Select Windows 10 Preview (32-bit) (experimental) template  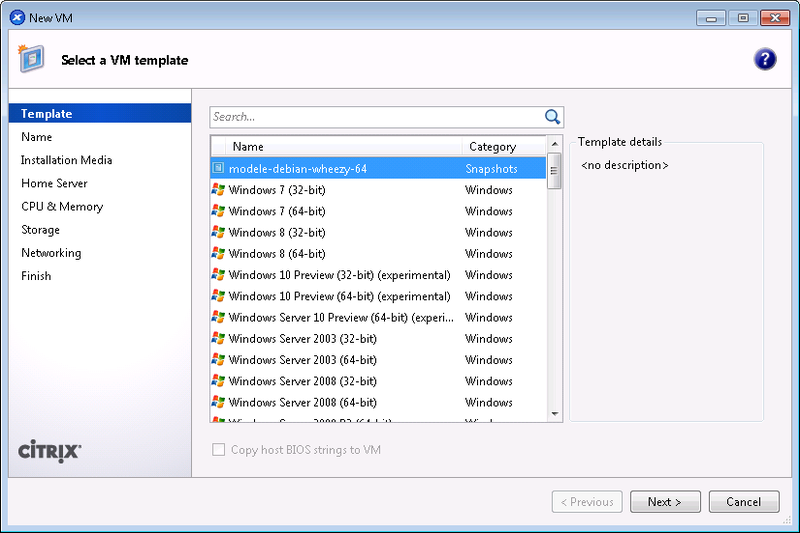pyautogui.click(x=378, y=274)
